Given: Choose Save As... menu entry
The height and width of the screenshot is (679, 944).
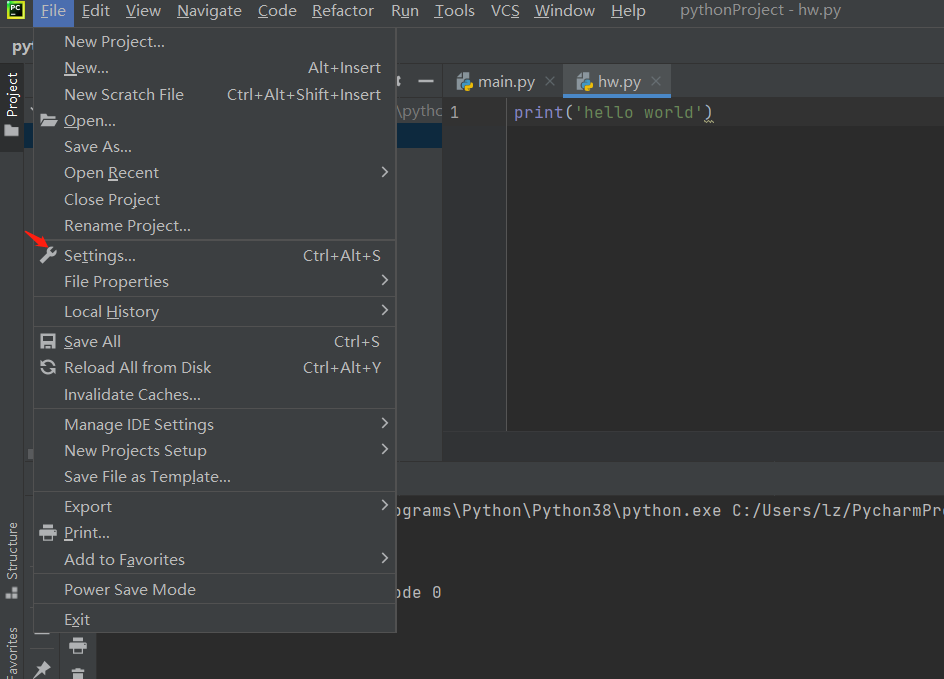Looking at the screenshot, I should [x=214, y=146].
